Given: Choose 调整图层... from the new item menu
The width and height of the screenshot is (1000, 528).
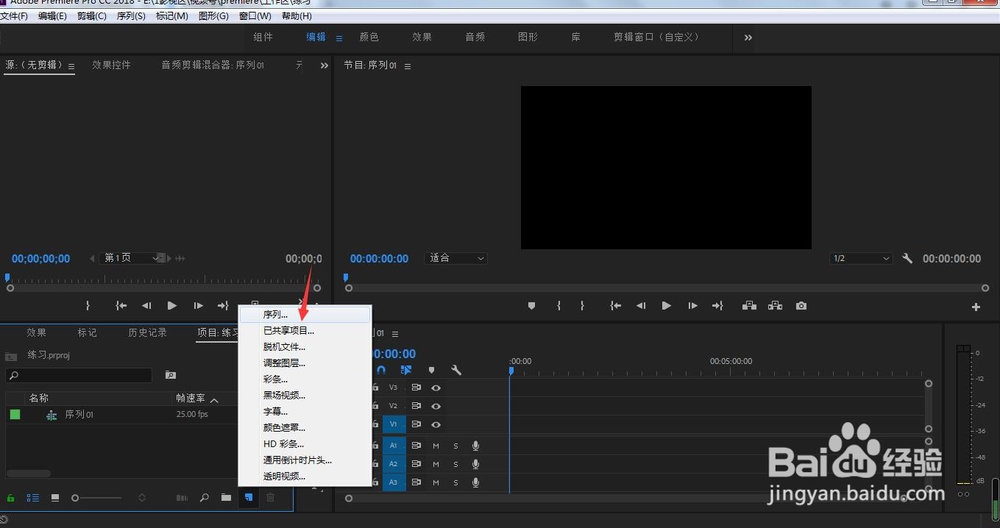Looking at the screenshot, I should (x=305, y=363).
